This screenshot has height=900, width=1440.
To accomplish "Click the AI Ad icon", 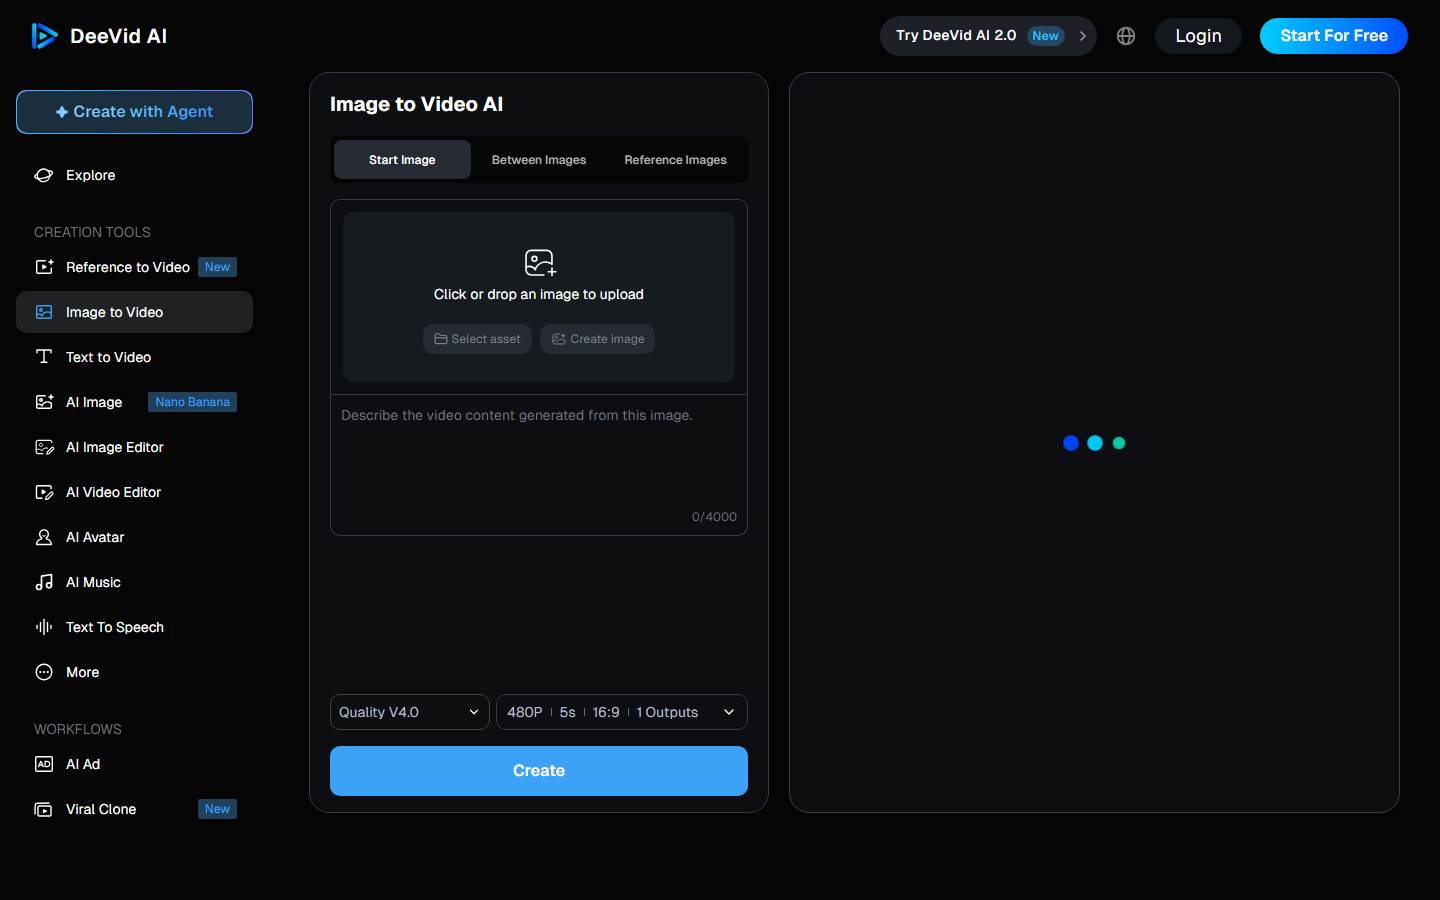I will [x=44, y=764].
